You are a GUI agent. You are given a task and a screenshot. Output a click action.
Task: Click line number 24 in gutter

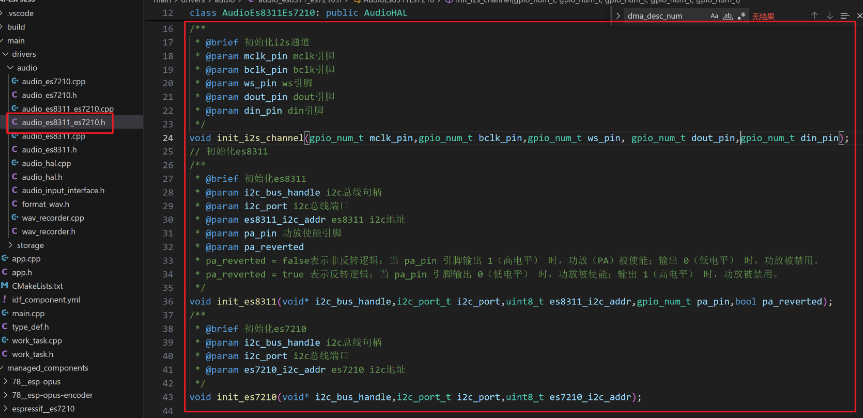coord(168,138)
